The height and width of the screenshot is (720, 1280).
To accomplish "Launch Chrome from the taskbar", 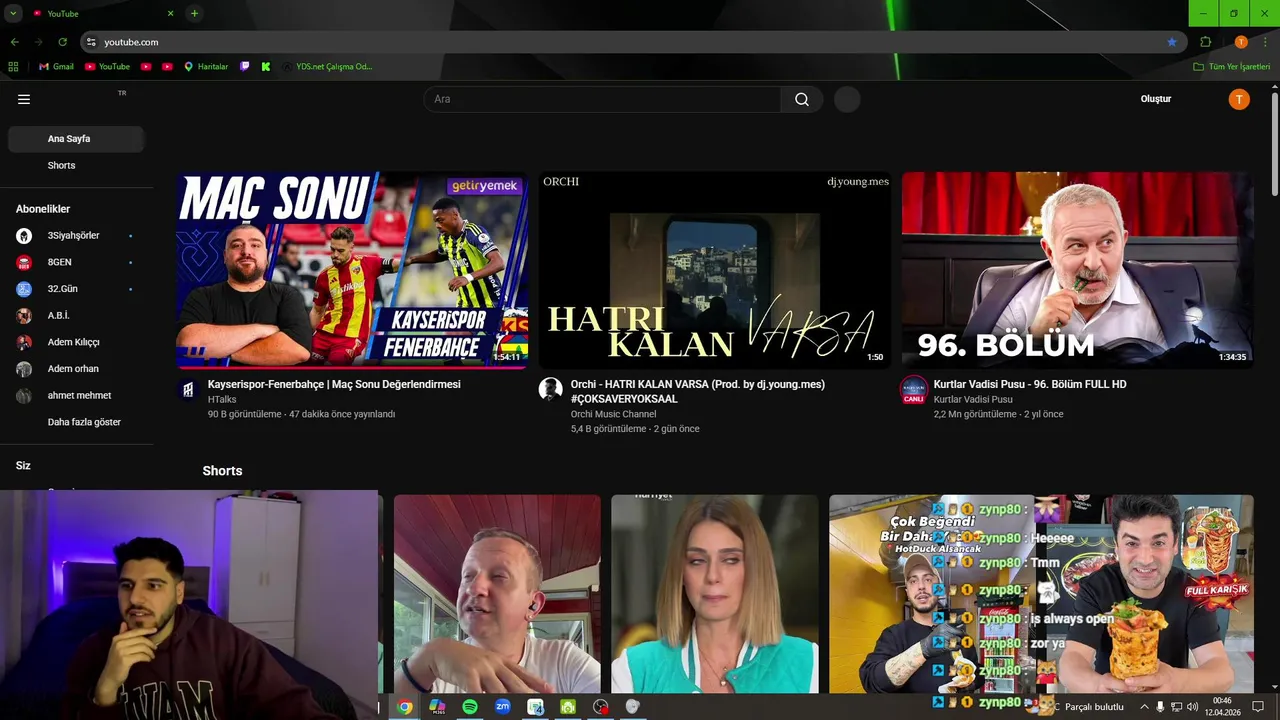I will click(x=404, y=707).
